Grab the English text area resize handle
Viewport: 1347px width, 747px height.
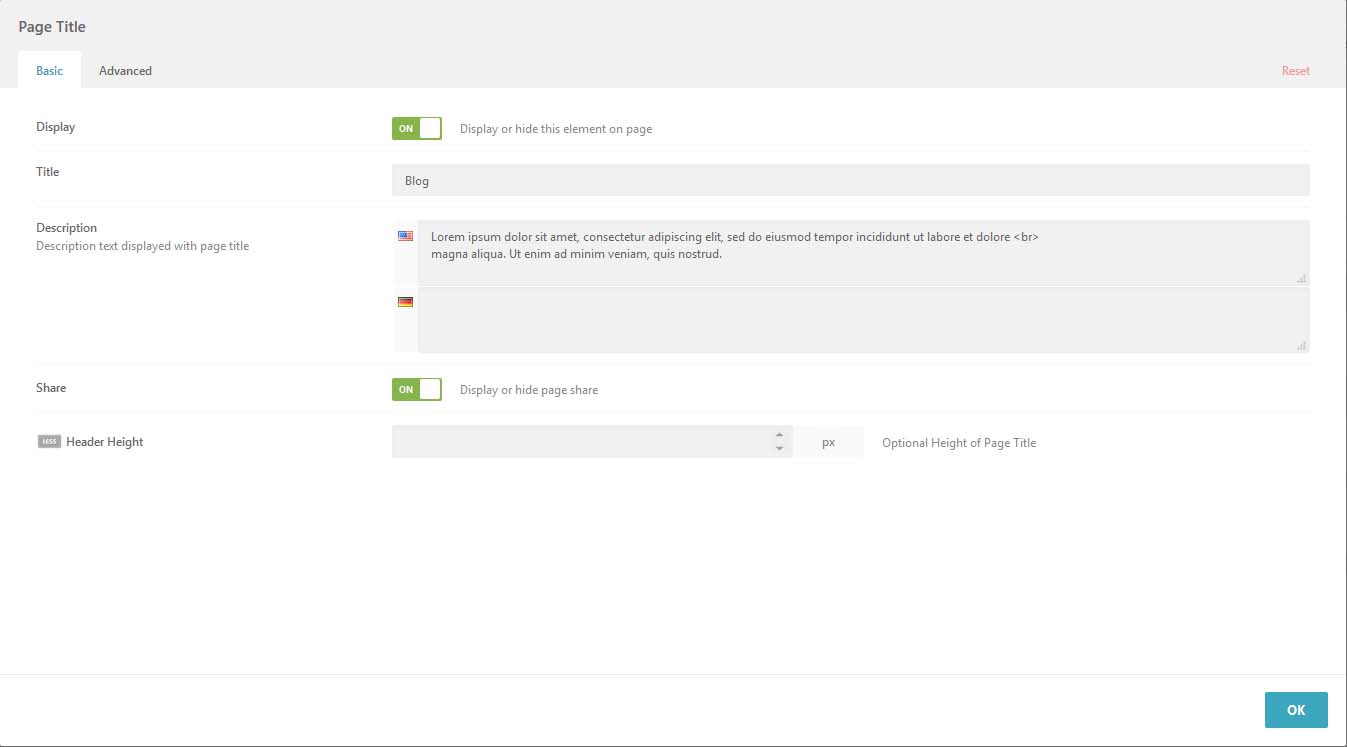[1301, 278]
